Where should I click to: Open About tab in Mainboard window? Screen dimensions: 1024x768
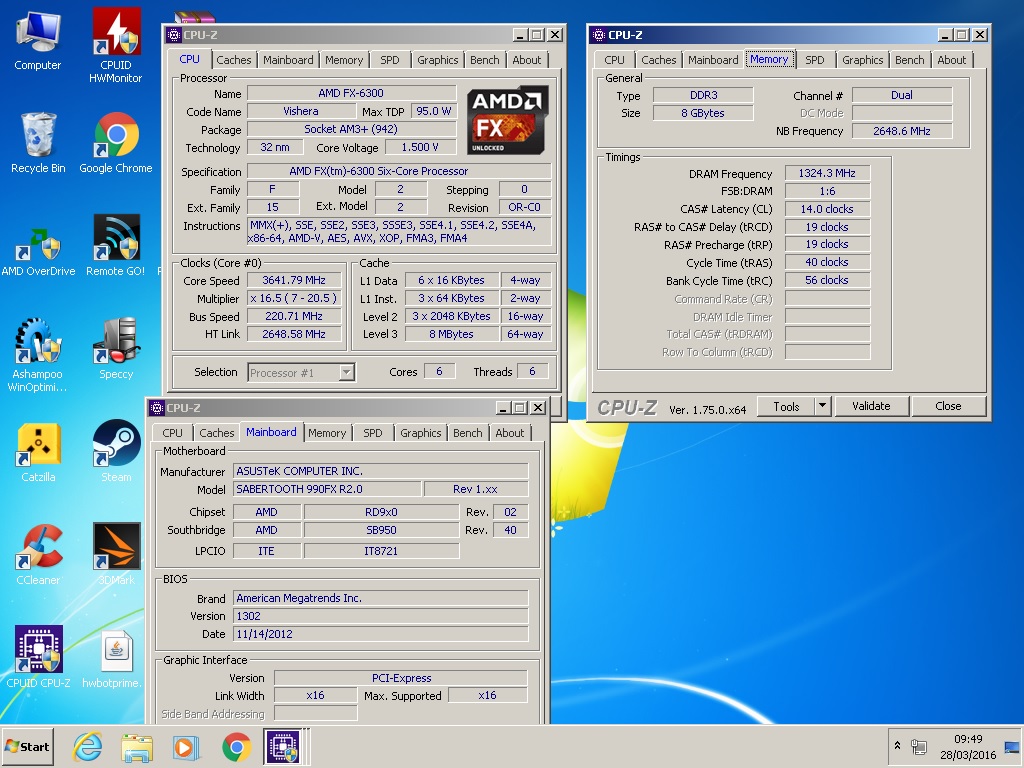509,432
